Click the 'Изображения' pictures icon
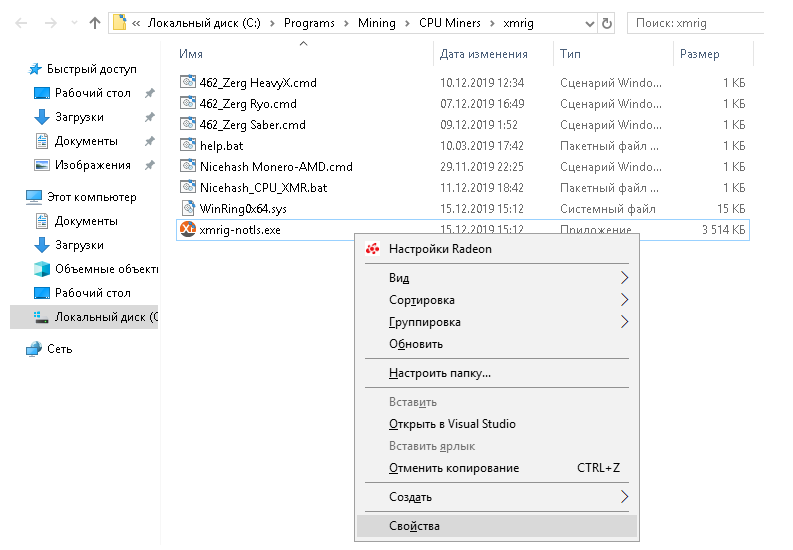The height and width of the screenshot is (550, 793). pos(41,165)
